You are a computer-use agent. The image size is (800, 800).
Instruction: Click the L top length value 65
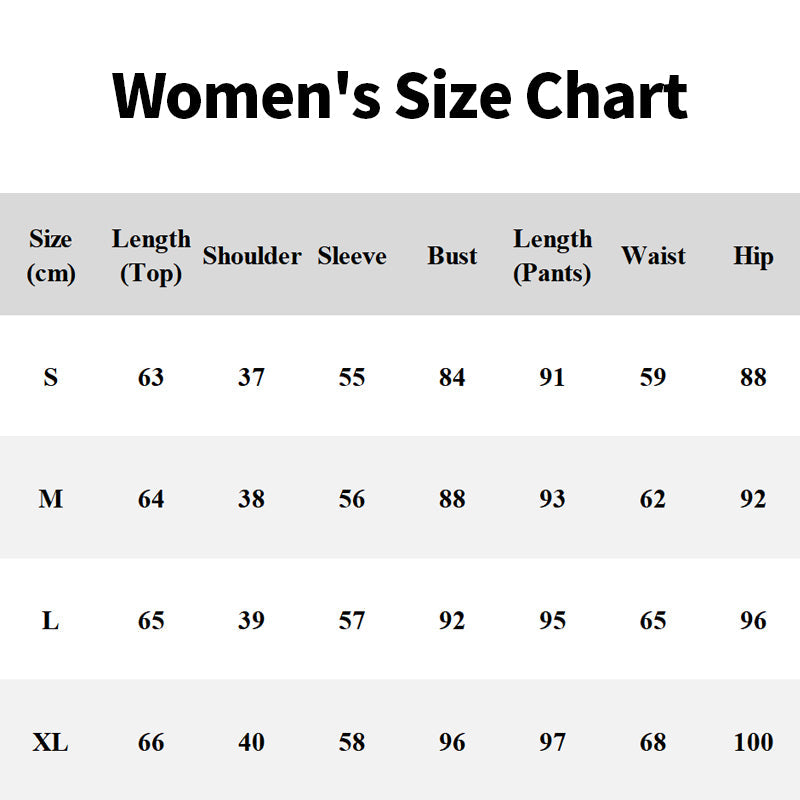pos(151,621)
